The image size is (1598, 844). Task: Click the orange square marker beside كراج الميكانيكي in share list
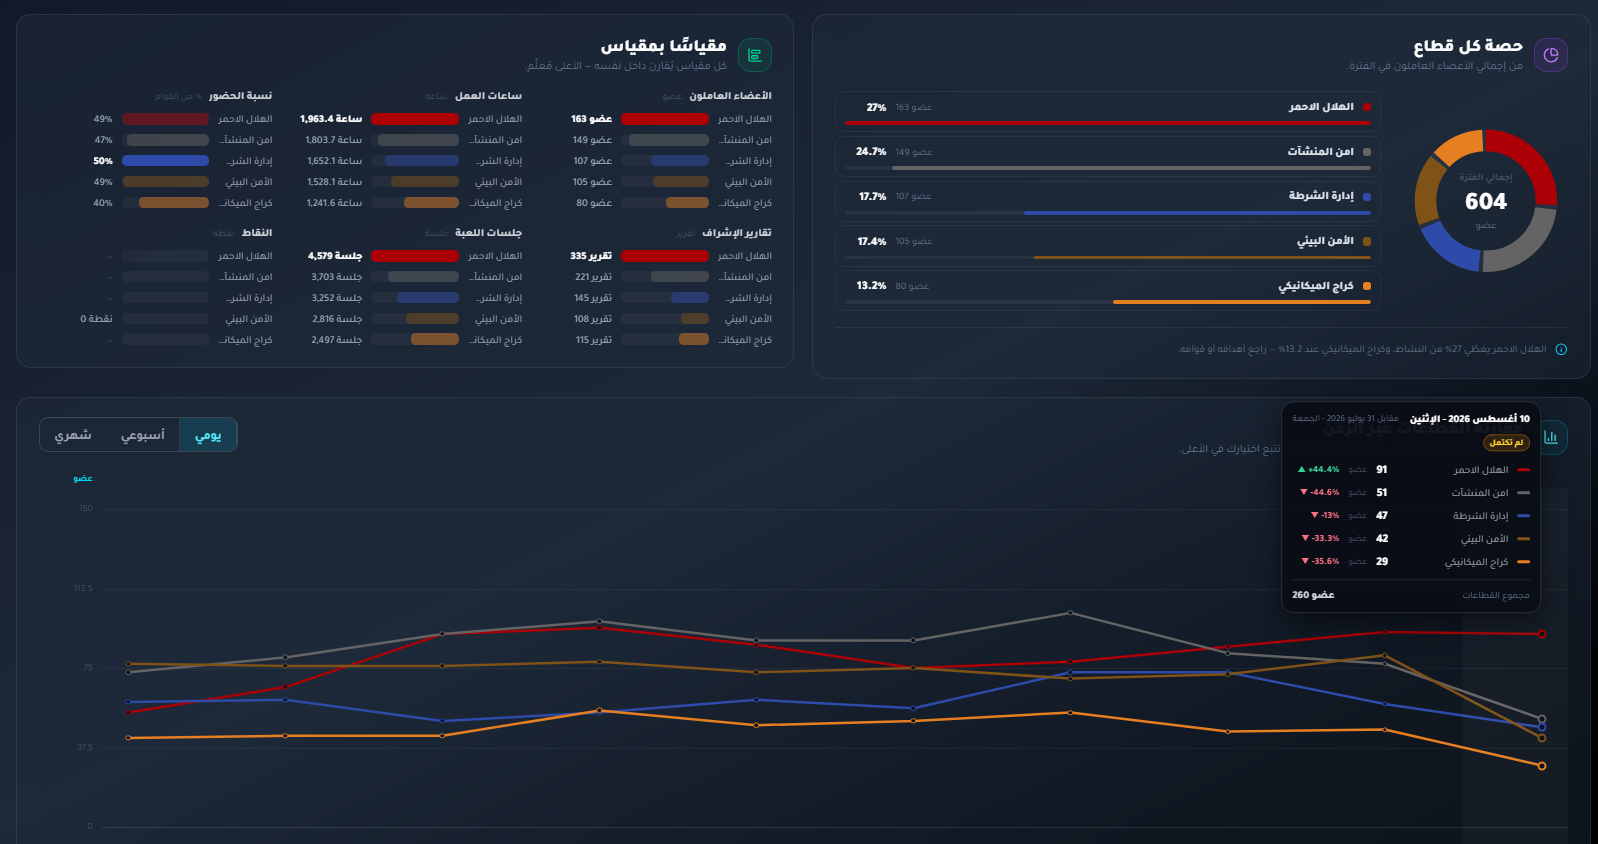(1367, 286)
